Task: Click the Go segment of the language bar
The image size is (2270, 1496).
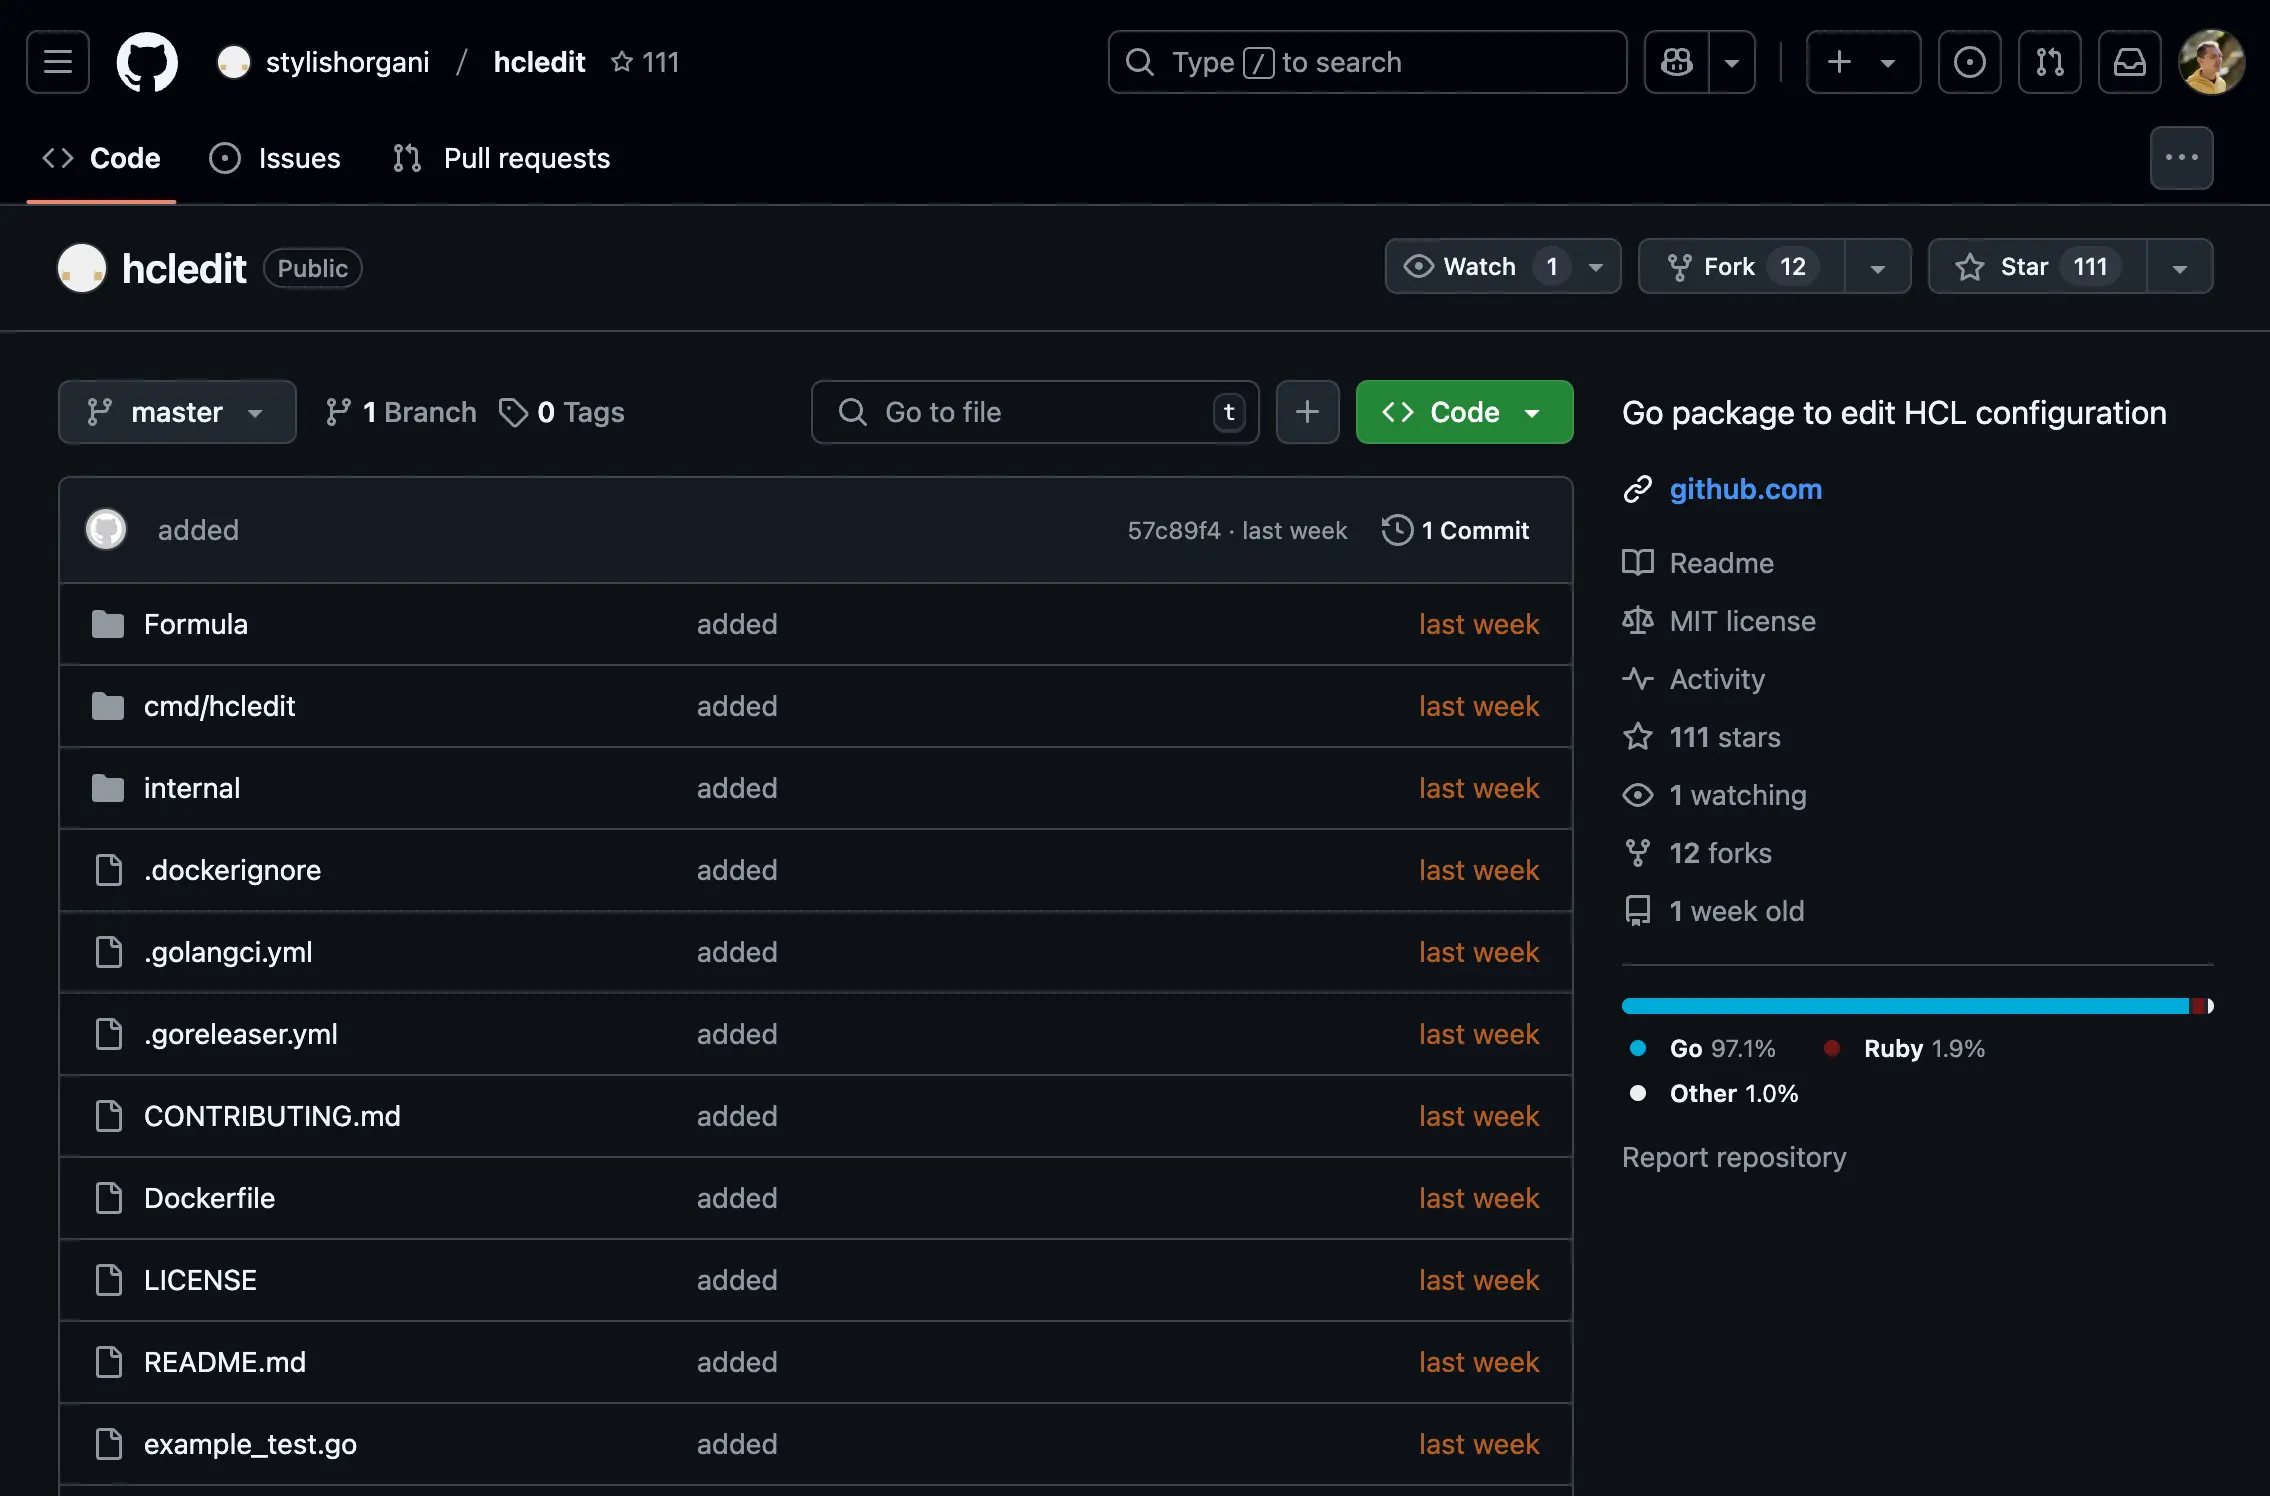Action: (x=1900, y=1006)
